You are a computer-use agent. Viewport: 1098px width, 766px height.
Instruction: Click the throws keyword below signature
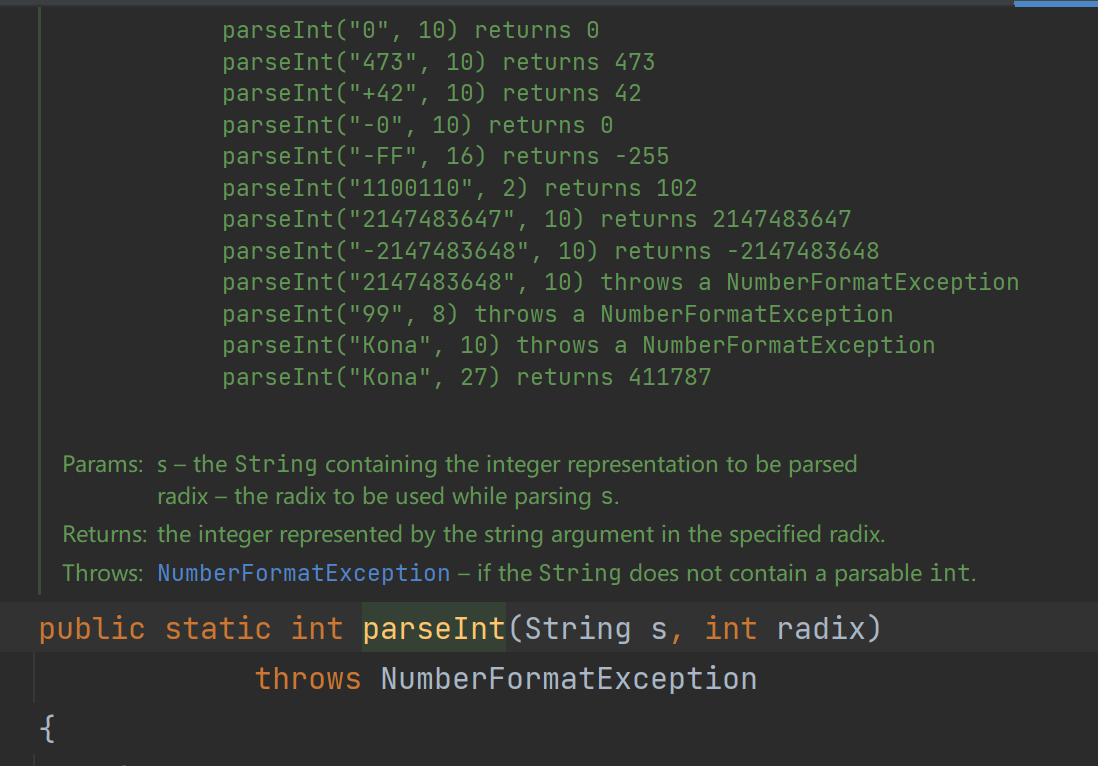click(307, 679)
